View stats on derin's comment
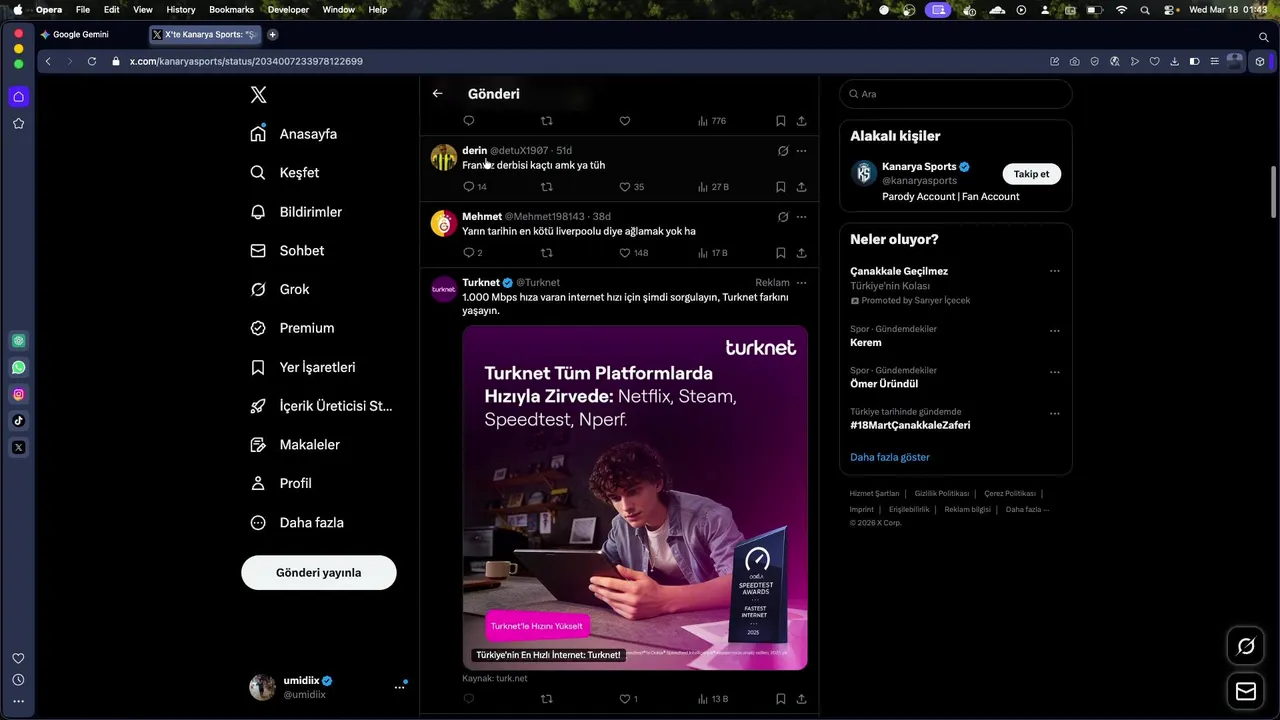The width and height of the screenshot is (1280, 720). [x=703, y=187]
